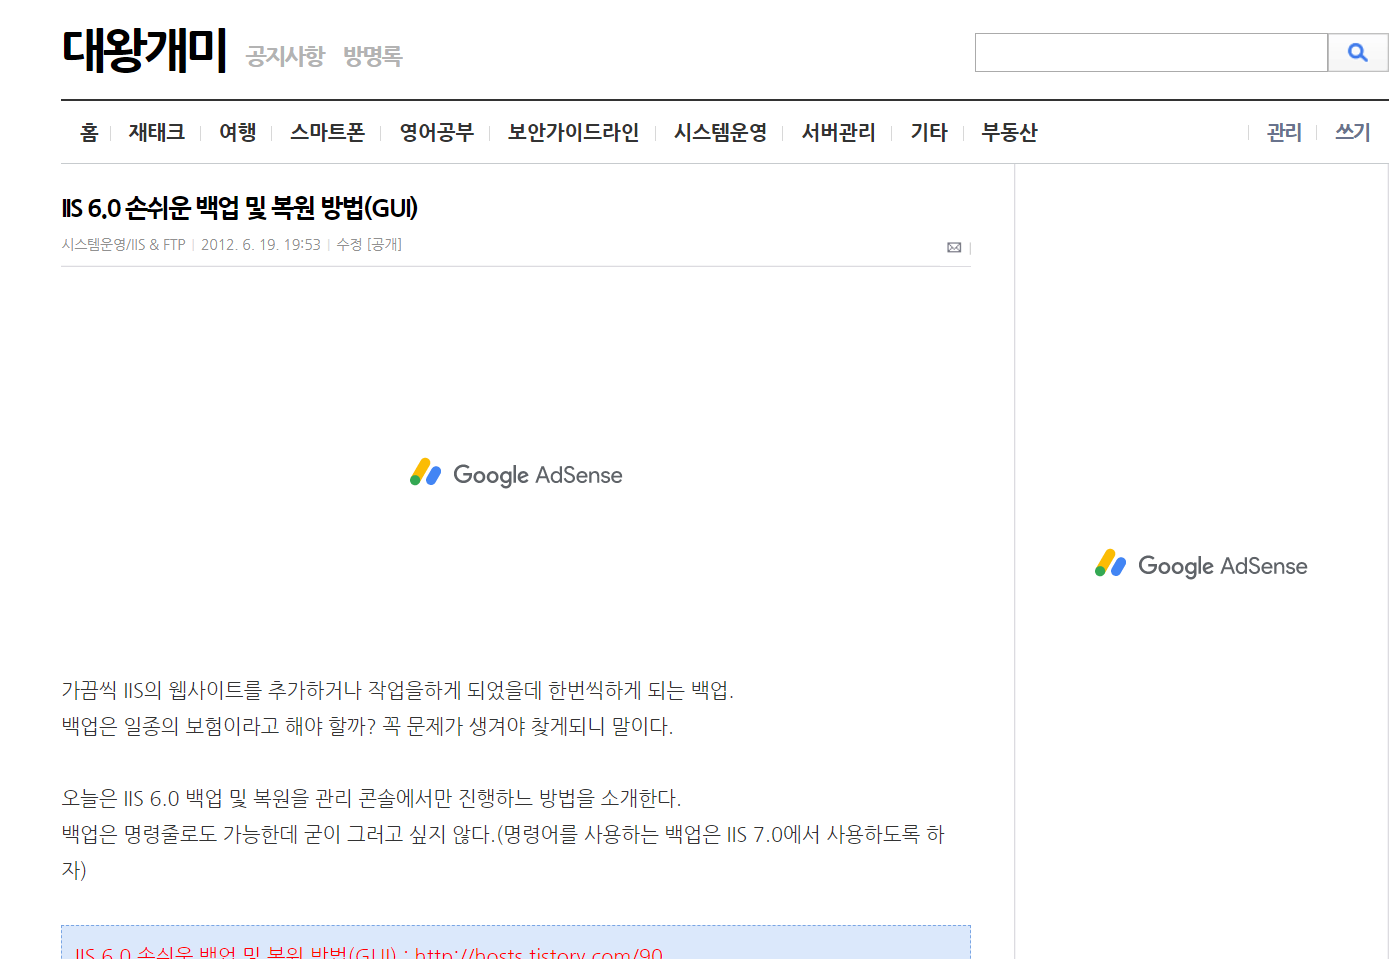The height and width of the screenshot is (959, 1400).
Task: Open the 서버관리 category menu
Action: coord(839,132)
